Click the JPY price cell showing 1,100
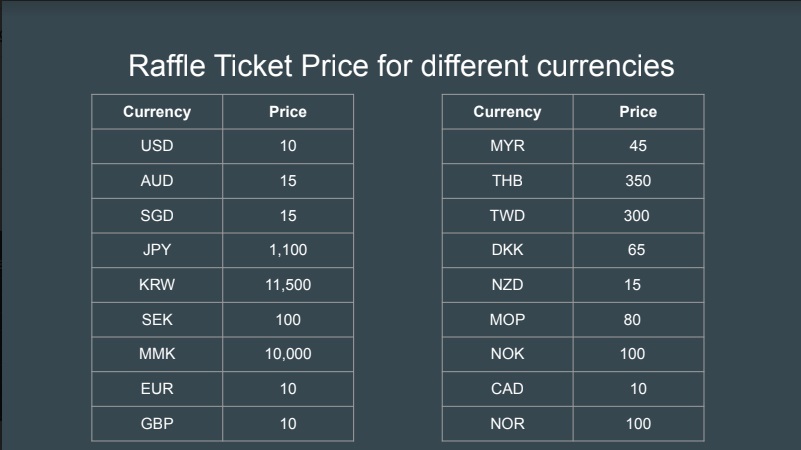Screen dimensions: 801x450 (x=288, y=250)
